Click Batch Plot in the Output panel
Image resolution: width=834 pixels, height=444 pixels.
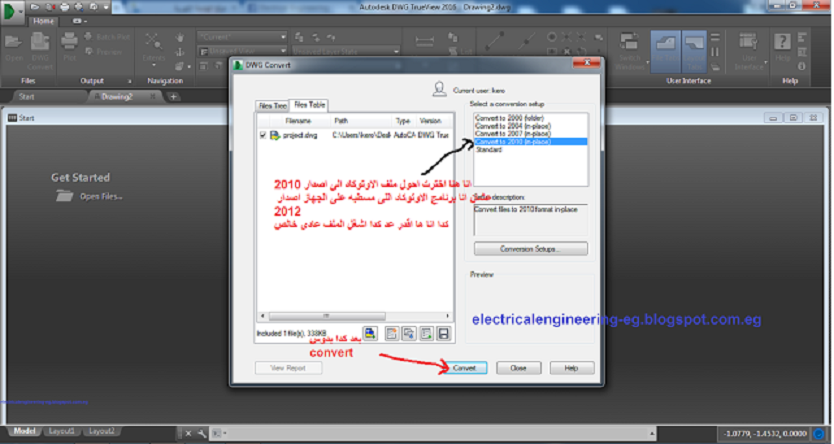click(107, 37)
